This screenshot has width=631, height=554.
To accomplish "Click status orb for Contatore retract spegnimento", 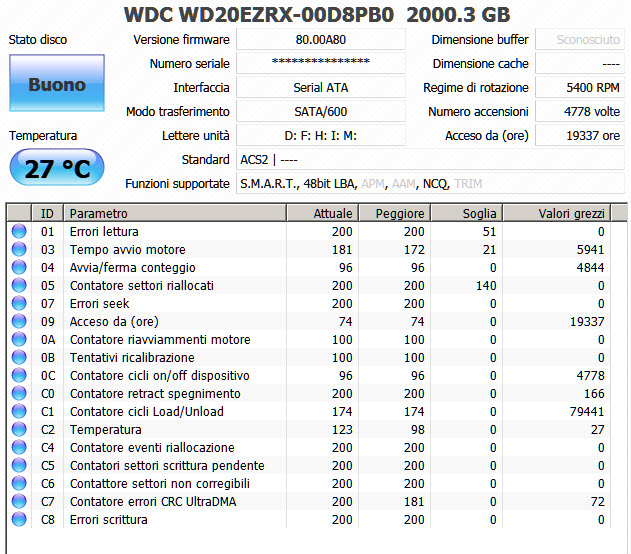I will [19, 393].
